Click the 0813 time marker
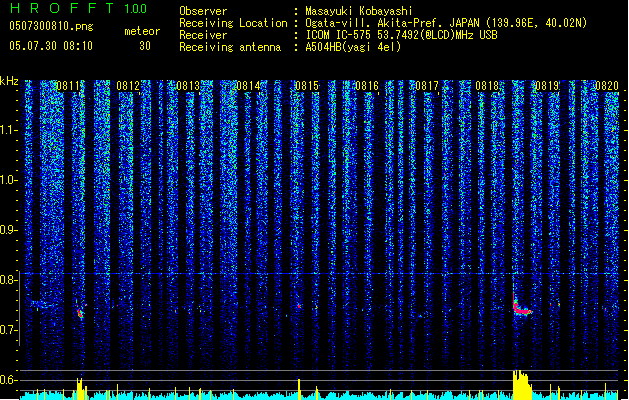Screen dimensions: 629x400 [188, 86]
